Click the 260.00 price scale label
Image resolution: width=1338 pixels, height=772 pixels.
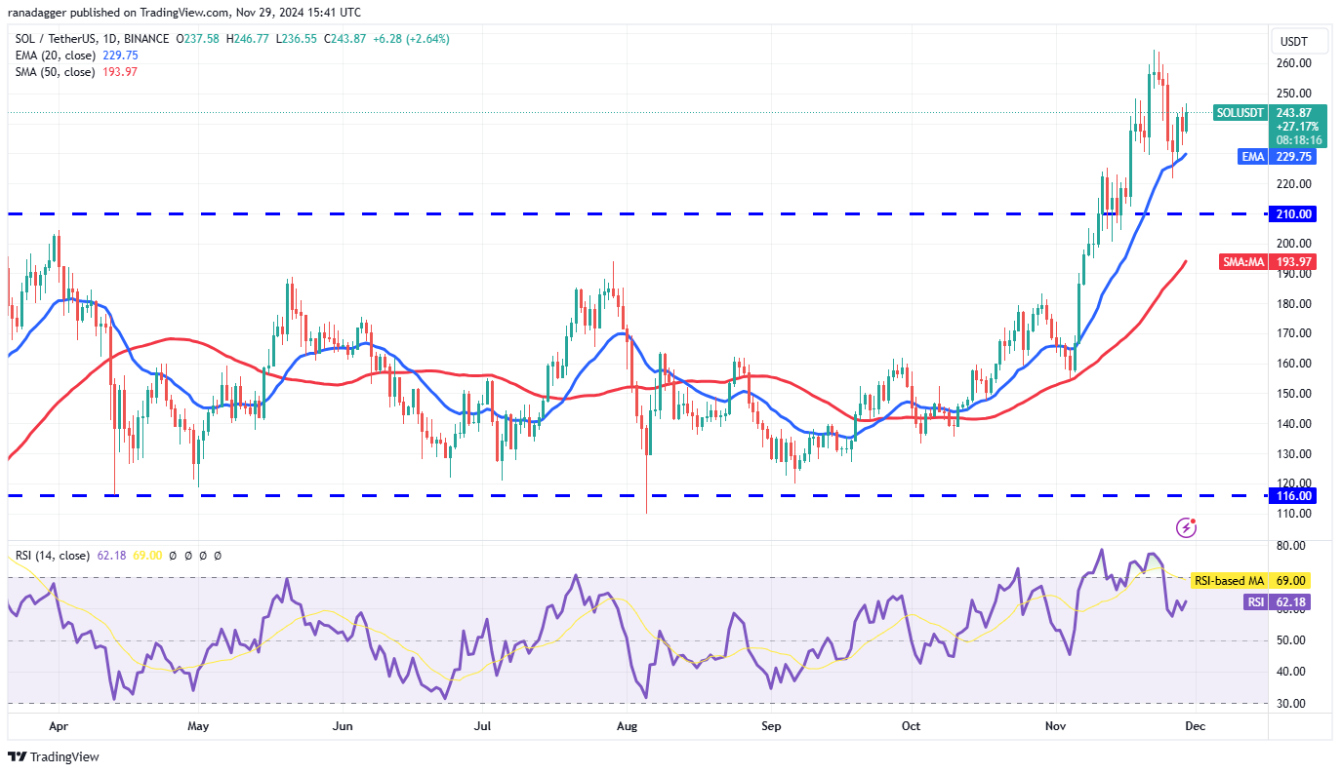[1292, 63]
